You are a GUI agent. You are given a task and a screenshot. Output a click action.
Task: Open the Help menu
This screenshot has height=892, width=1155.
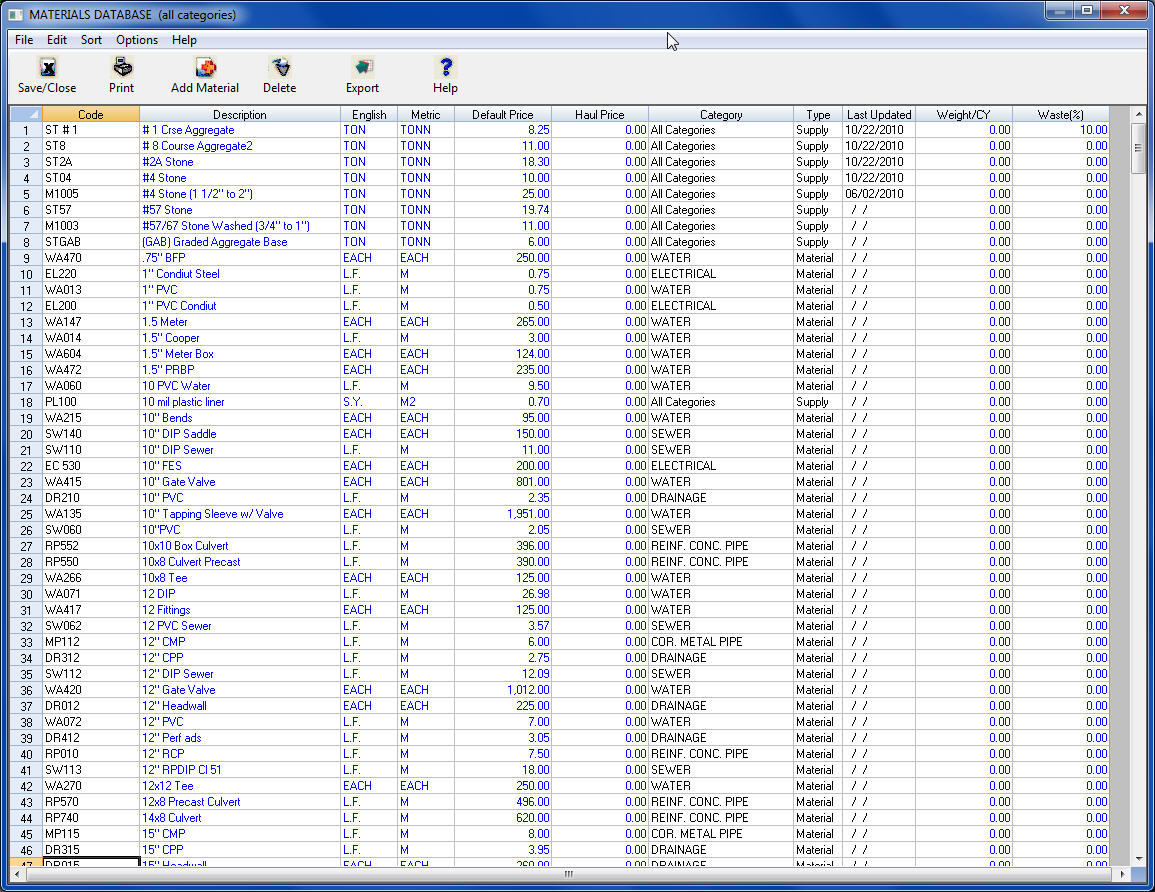pos(184,40)
